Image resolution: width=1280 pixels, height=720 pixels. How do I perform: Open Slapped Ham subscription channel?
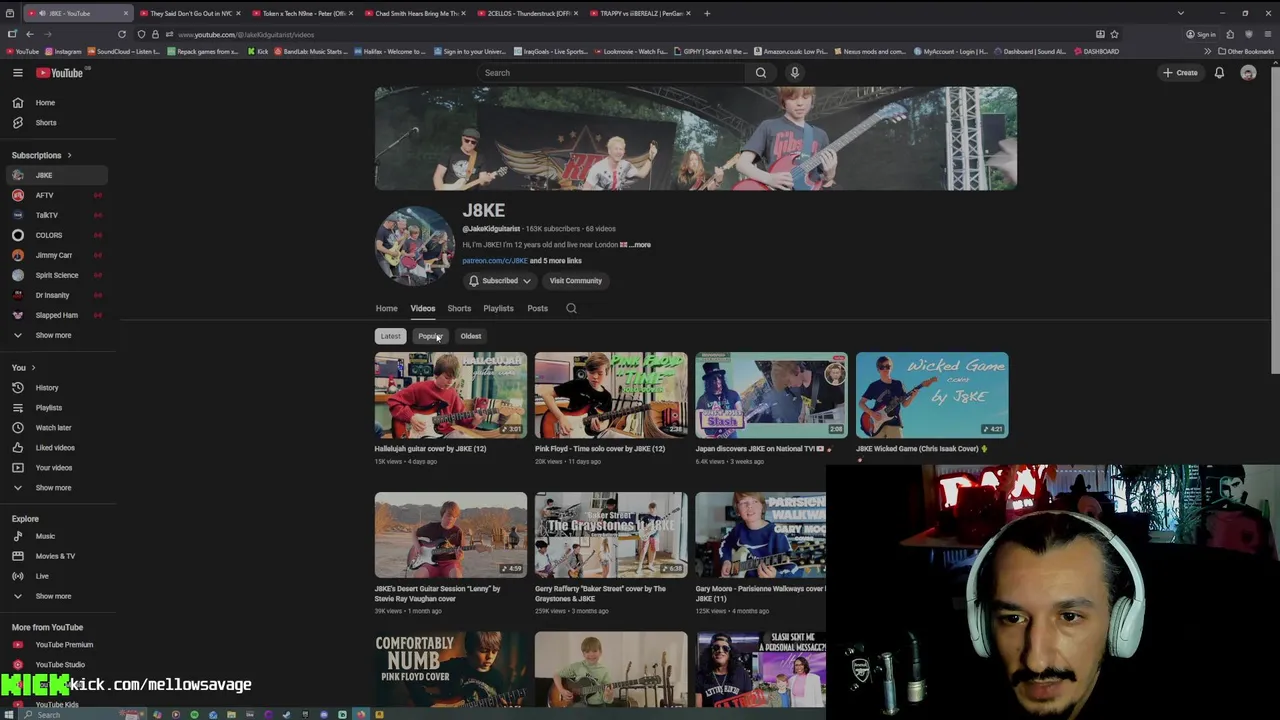click(58, 315)
